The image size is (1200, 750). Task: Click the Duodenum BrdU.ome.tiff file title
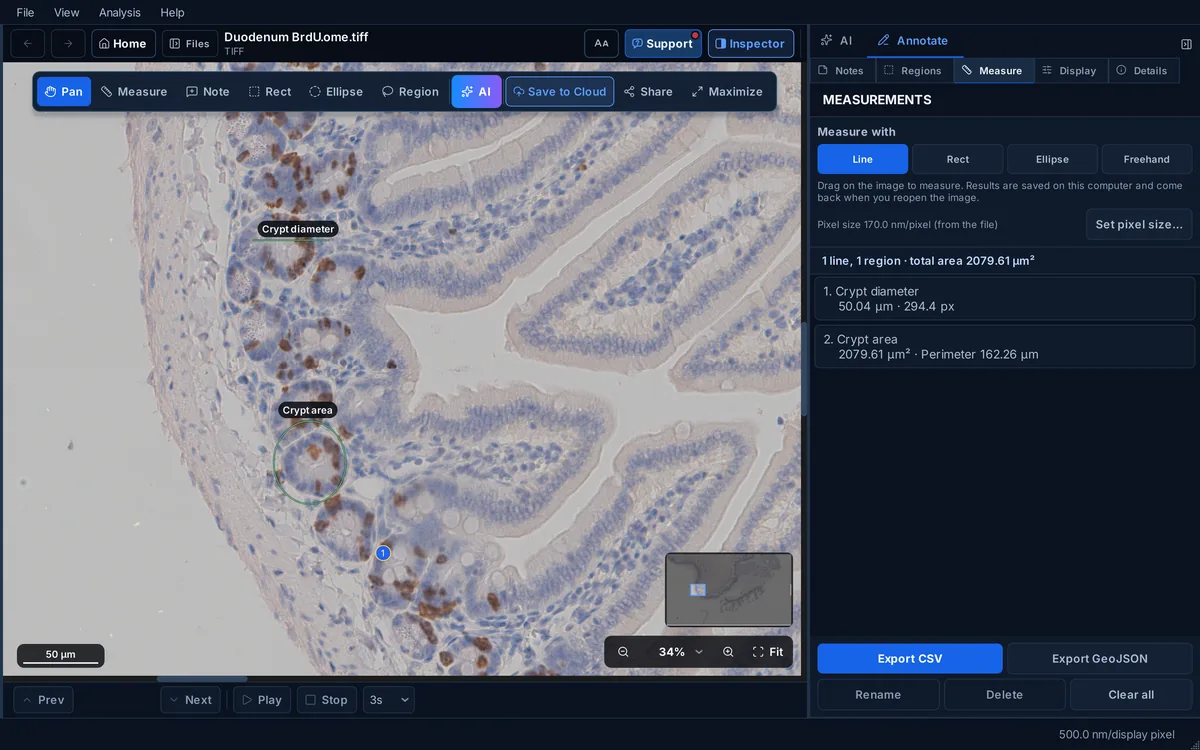coord(296,37)
